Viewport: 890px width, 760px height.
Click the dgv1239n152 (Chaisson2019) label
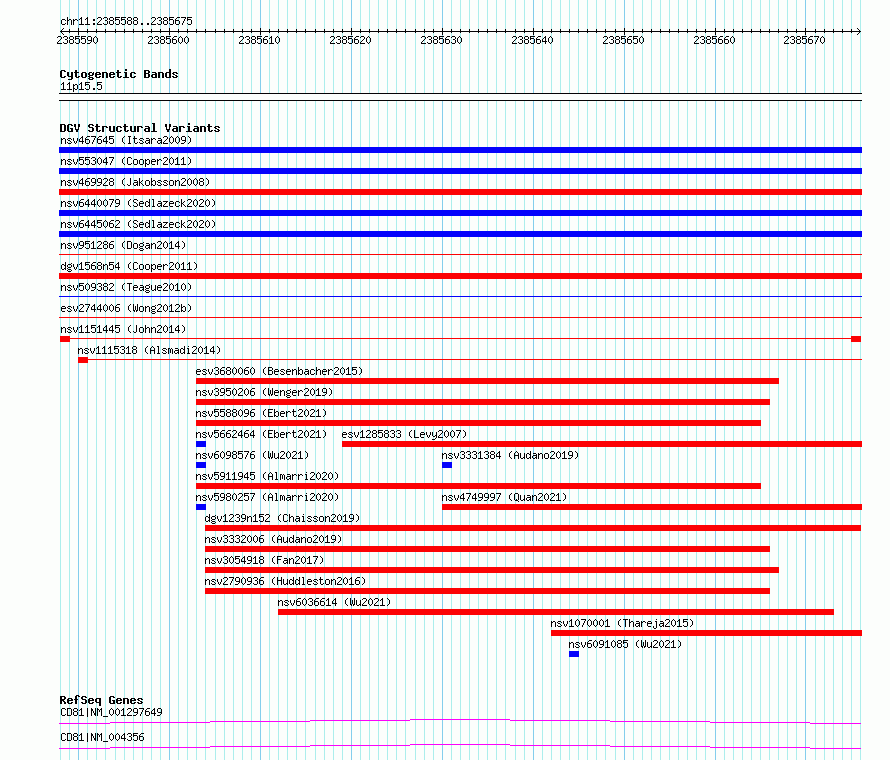coord(282,518)
